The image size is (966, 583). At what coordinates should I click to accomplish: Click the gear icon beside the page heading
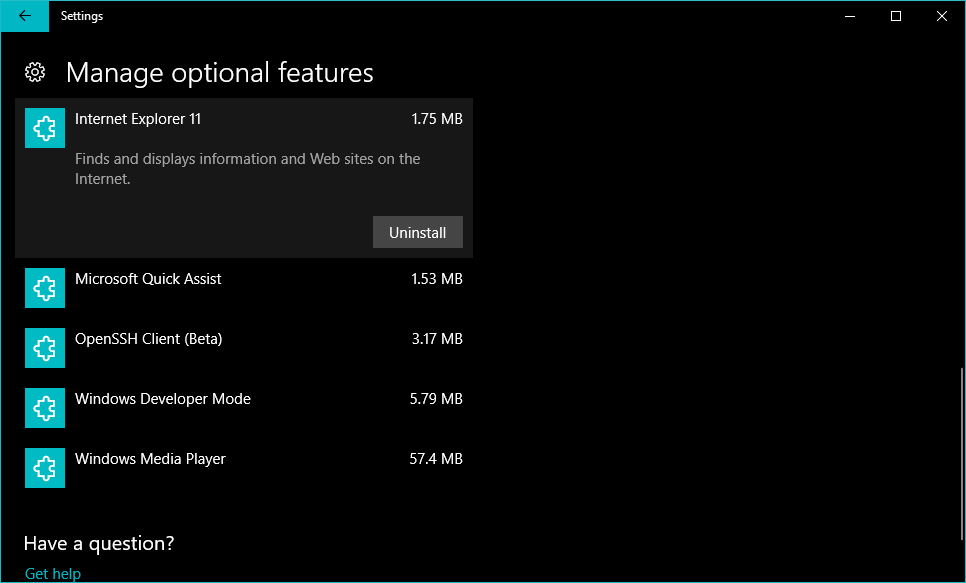(35, 72)
